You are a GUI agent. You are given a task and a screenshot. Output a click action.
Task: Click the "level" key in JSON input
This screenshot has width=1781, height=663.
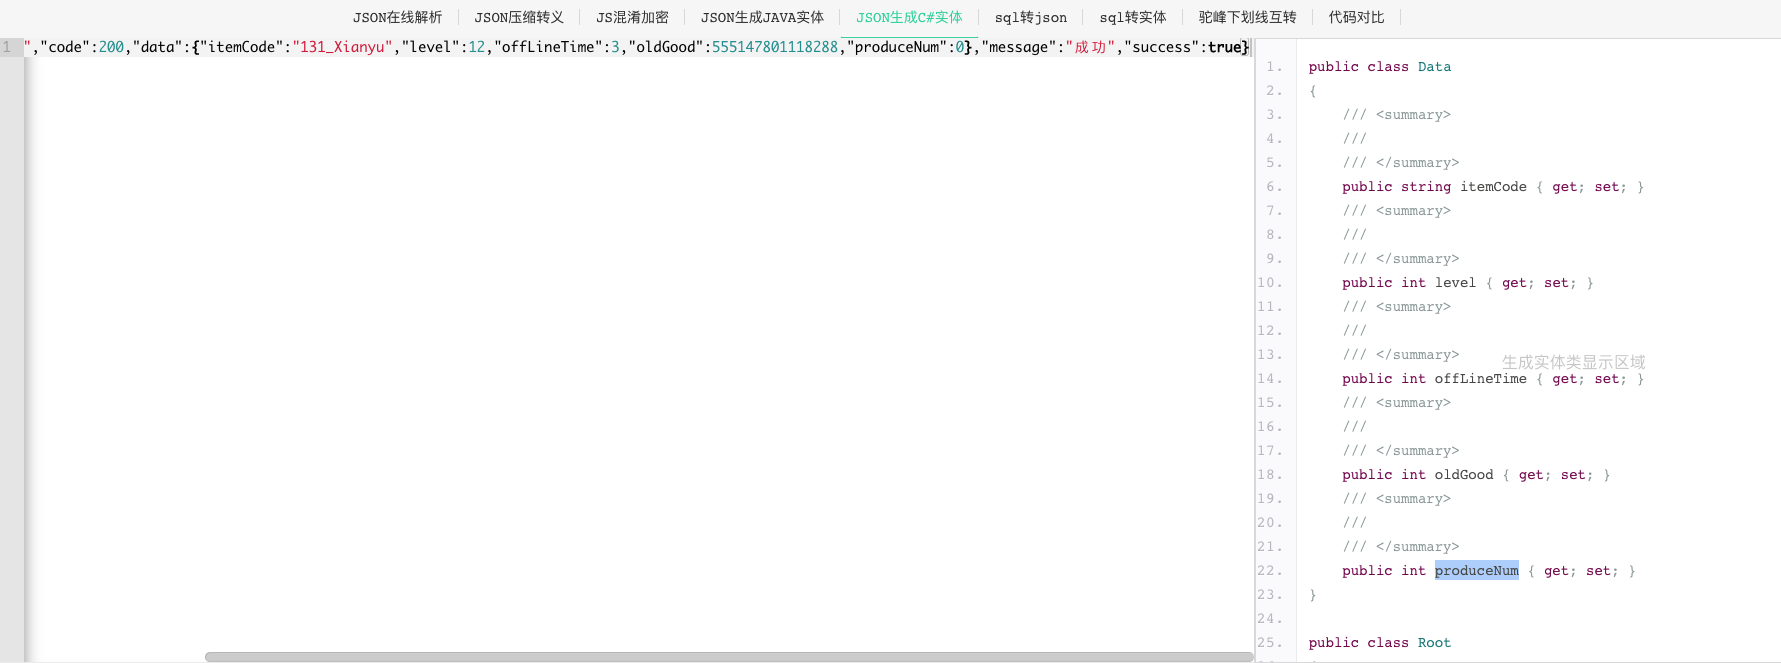pyautogui.click(x=430, y=47)
